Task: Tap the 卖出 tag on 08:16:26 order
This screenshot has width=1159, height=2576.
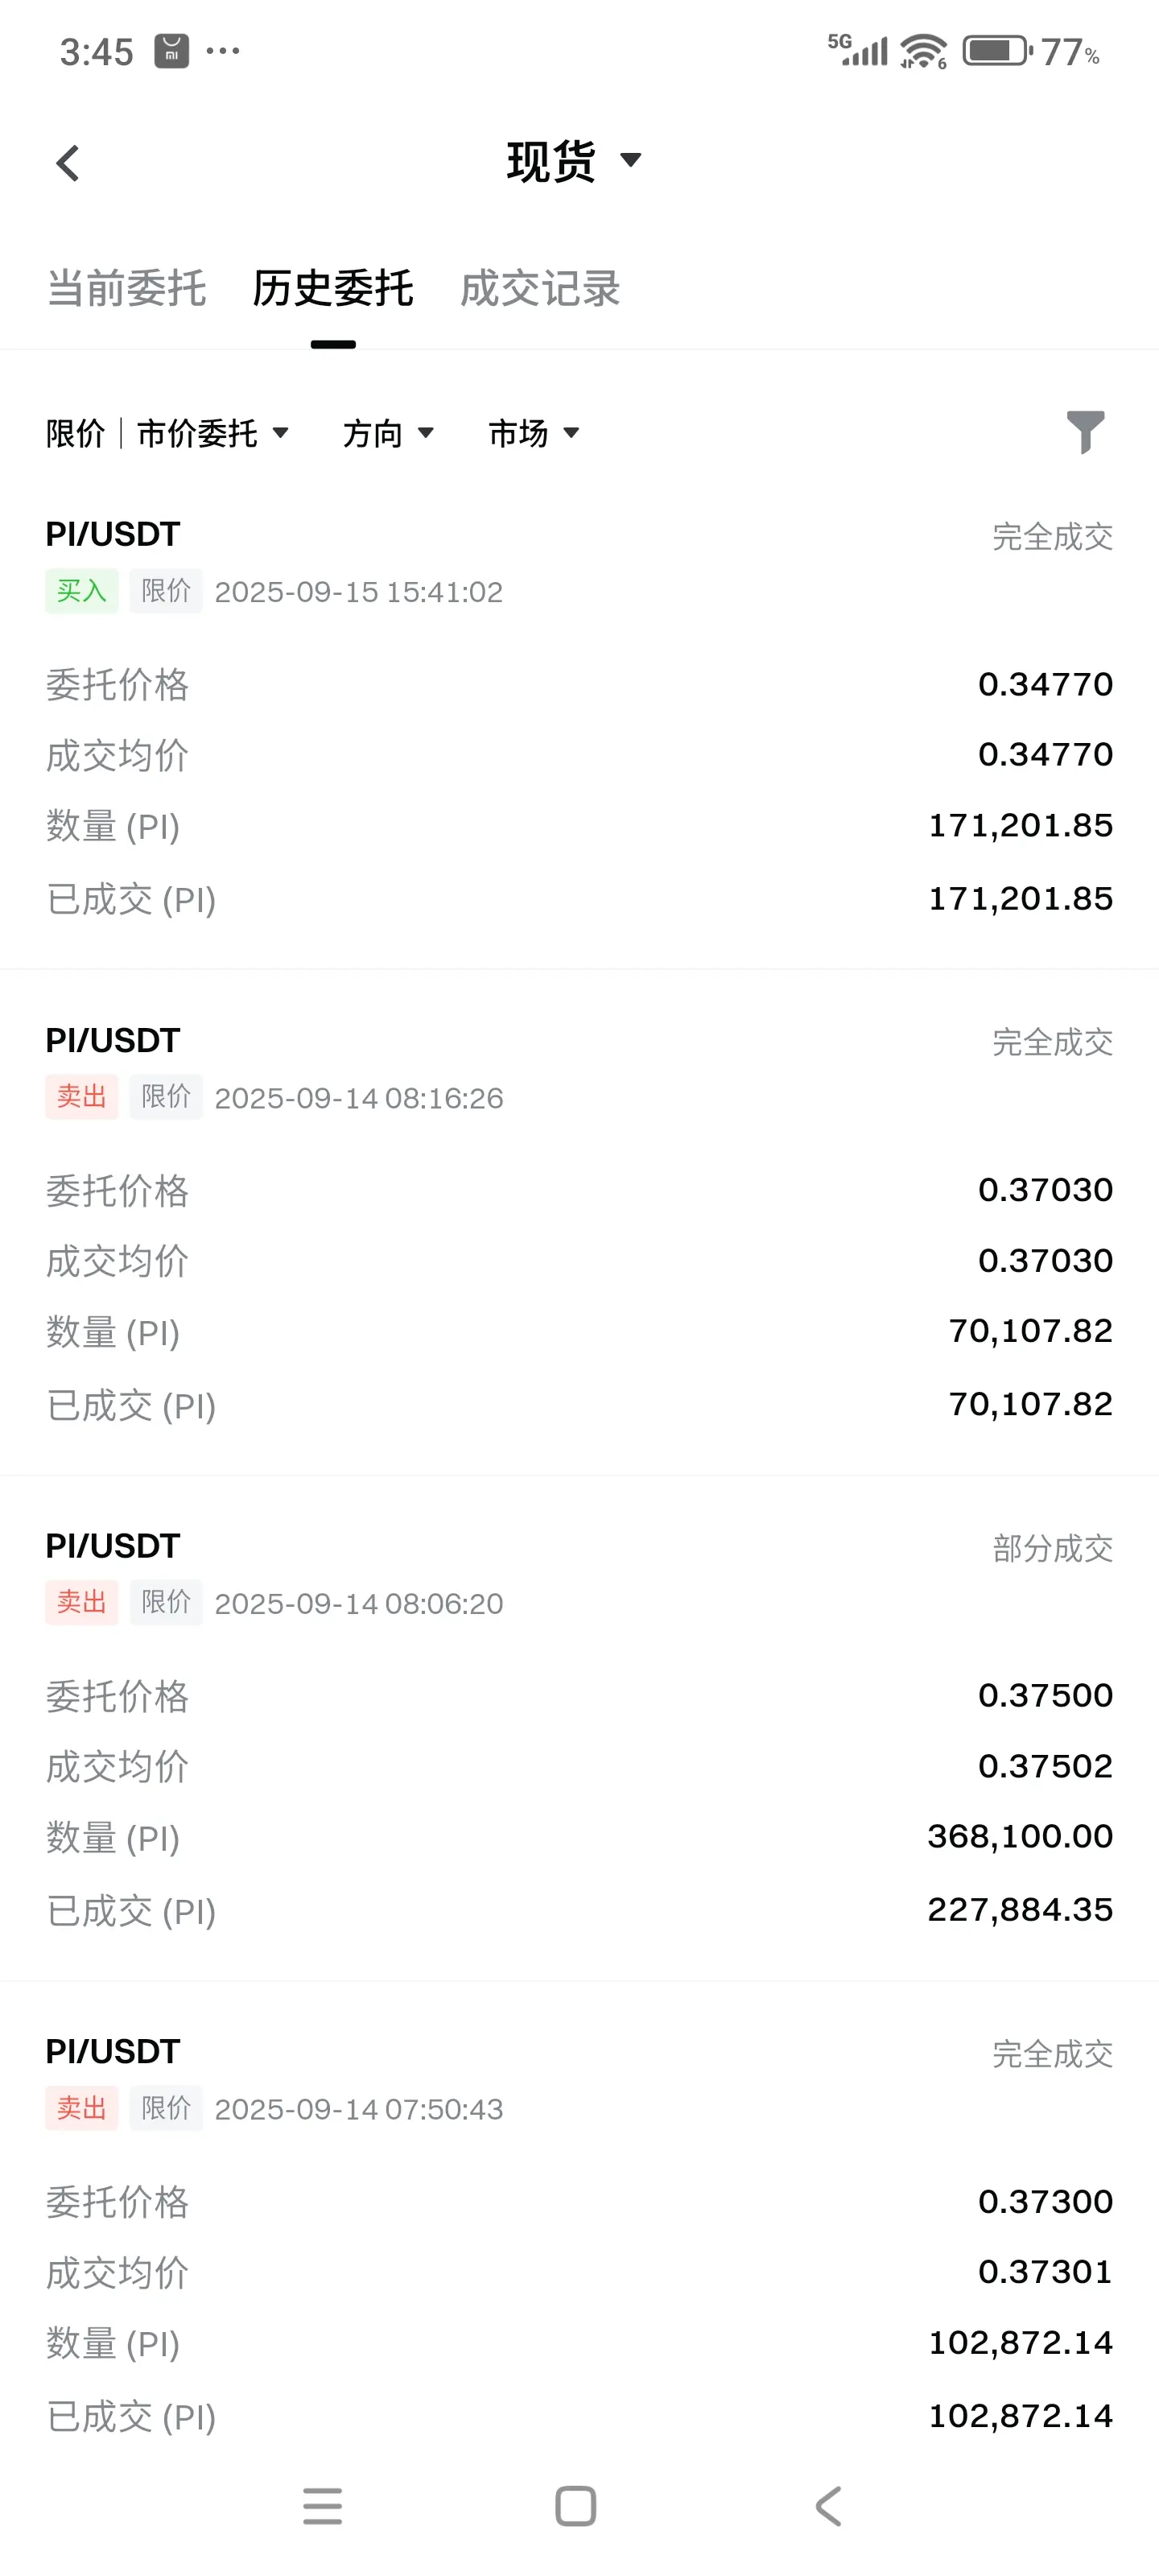Action: click(x=82, y=1097)
